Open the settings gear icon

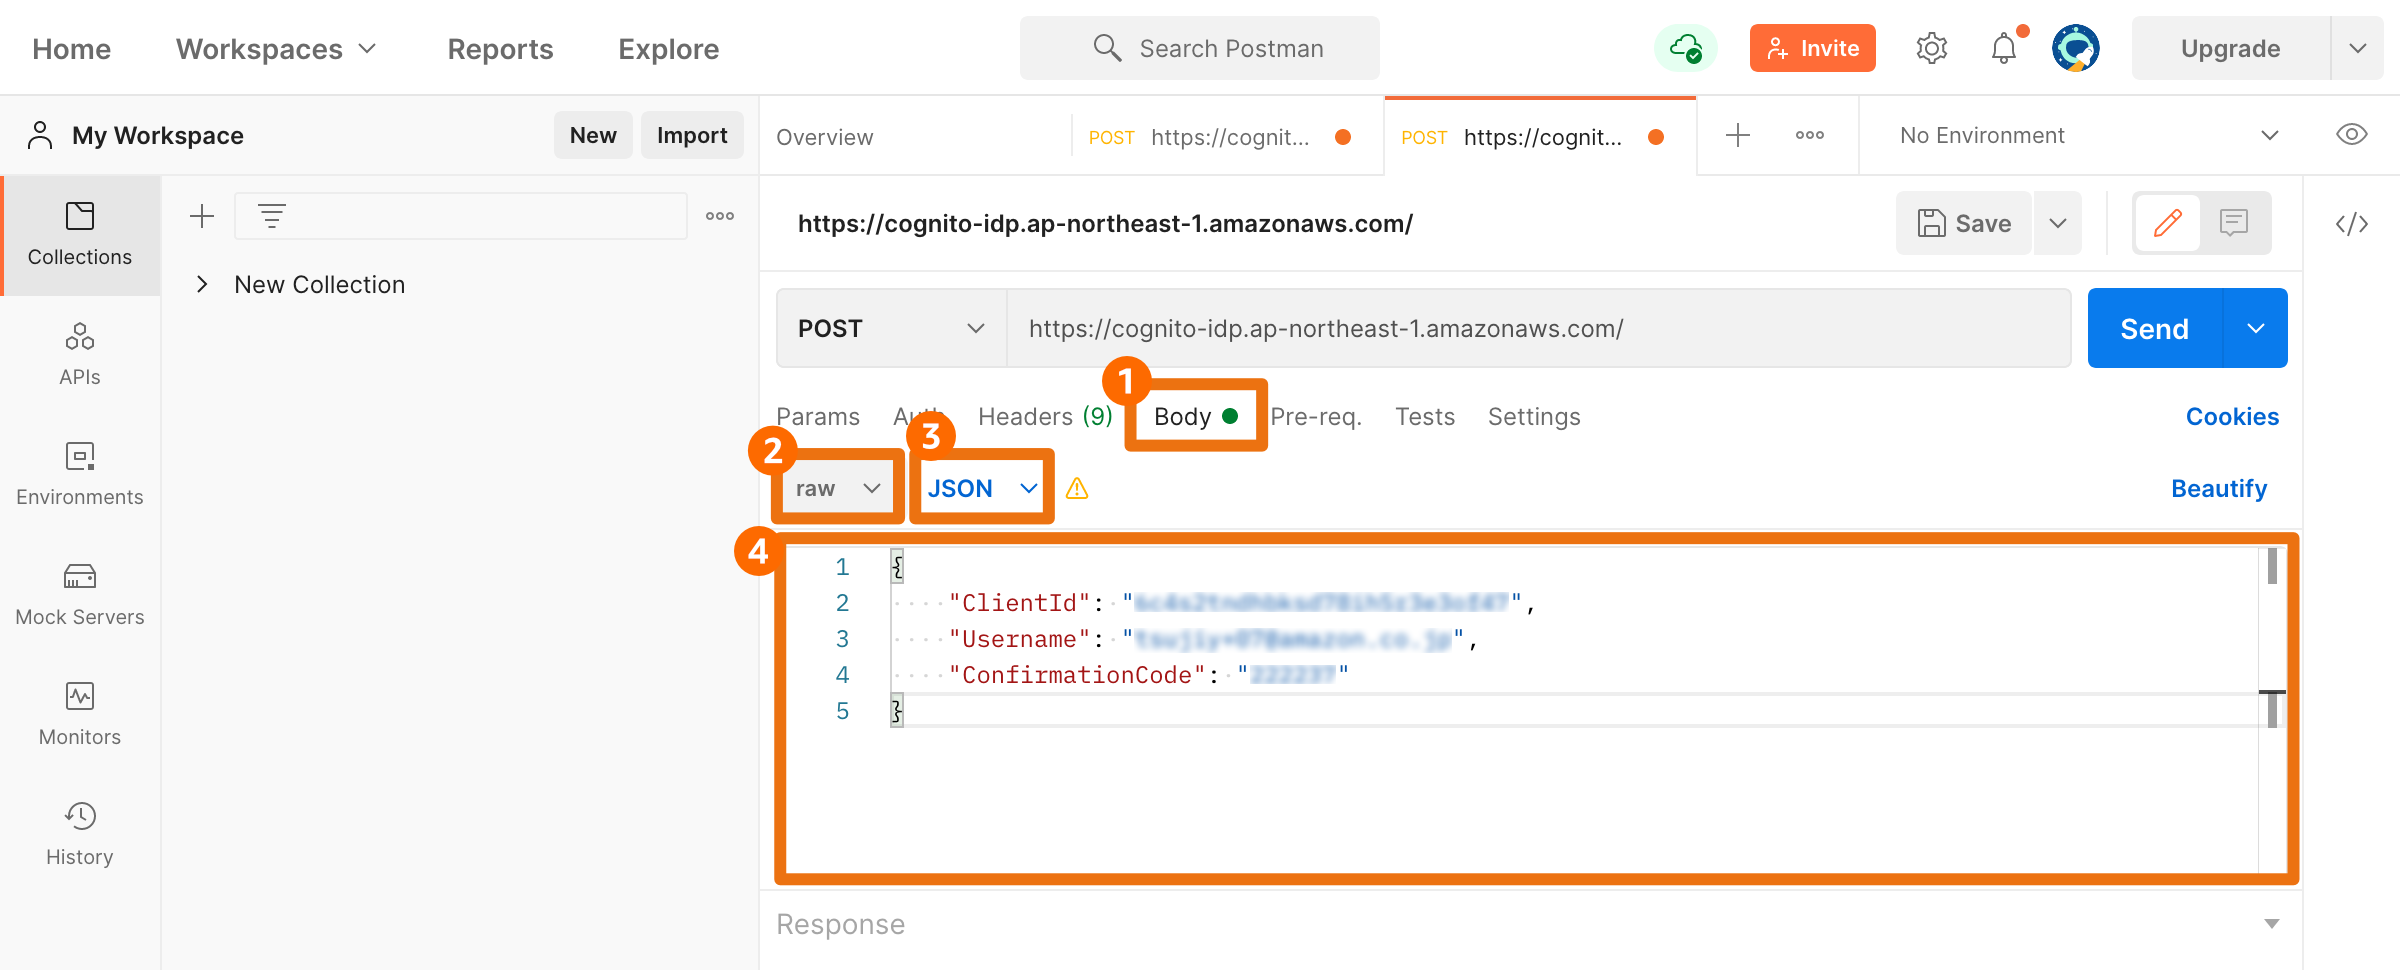1931,48
